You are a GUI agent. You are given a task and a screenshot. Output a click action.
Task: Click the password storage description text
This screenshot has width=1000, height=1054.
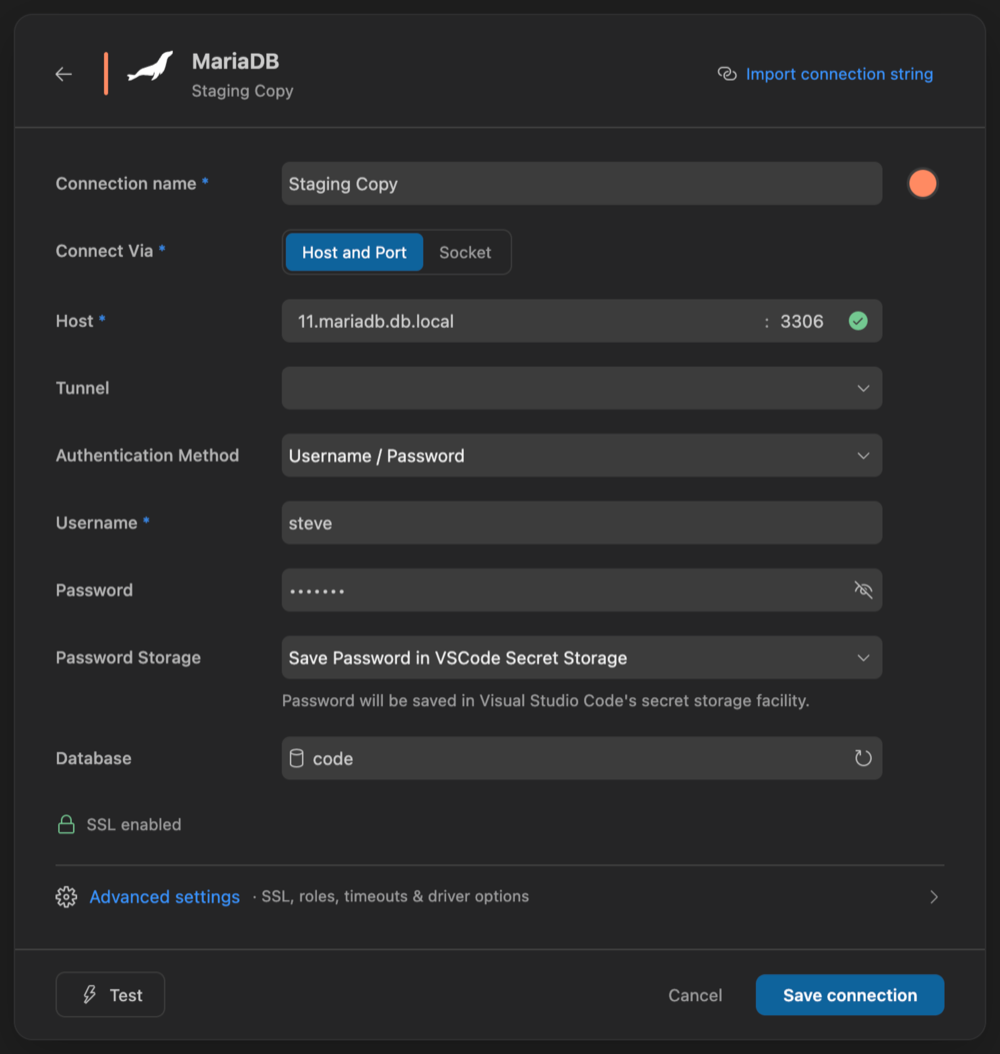(546, 700)
